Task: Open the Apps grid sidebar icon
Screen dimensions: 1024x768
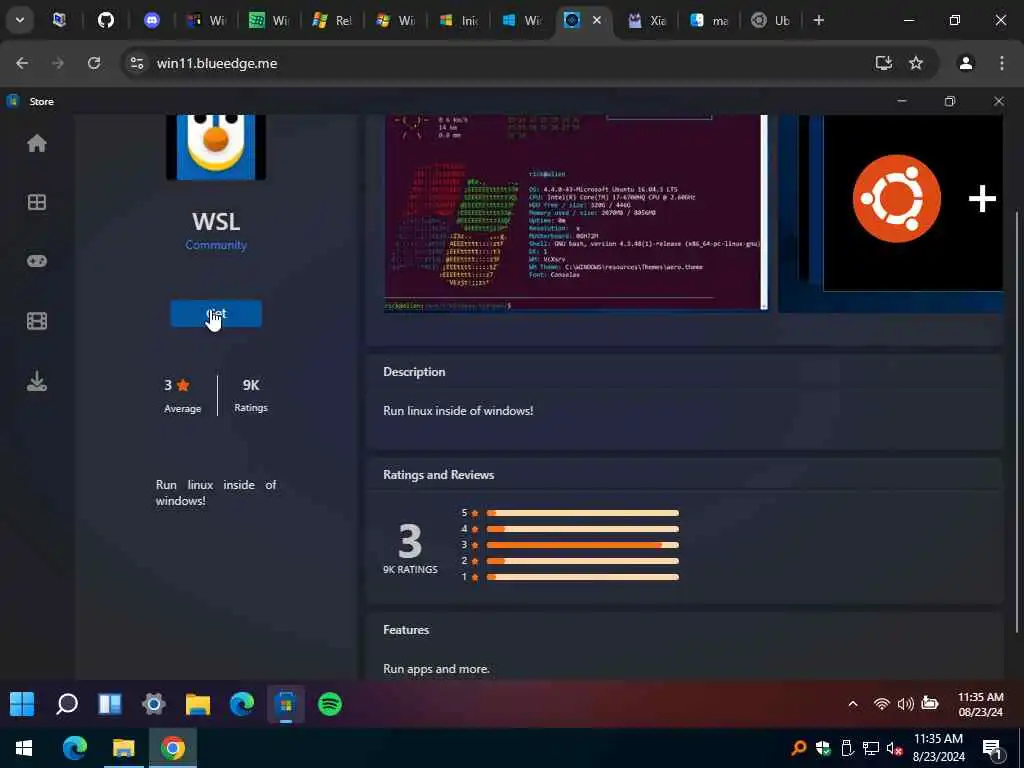Action: pyautogui.click(x=37, y=202)
